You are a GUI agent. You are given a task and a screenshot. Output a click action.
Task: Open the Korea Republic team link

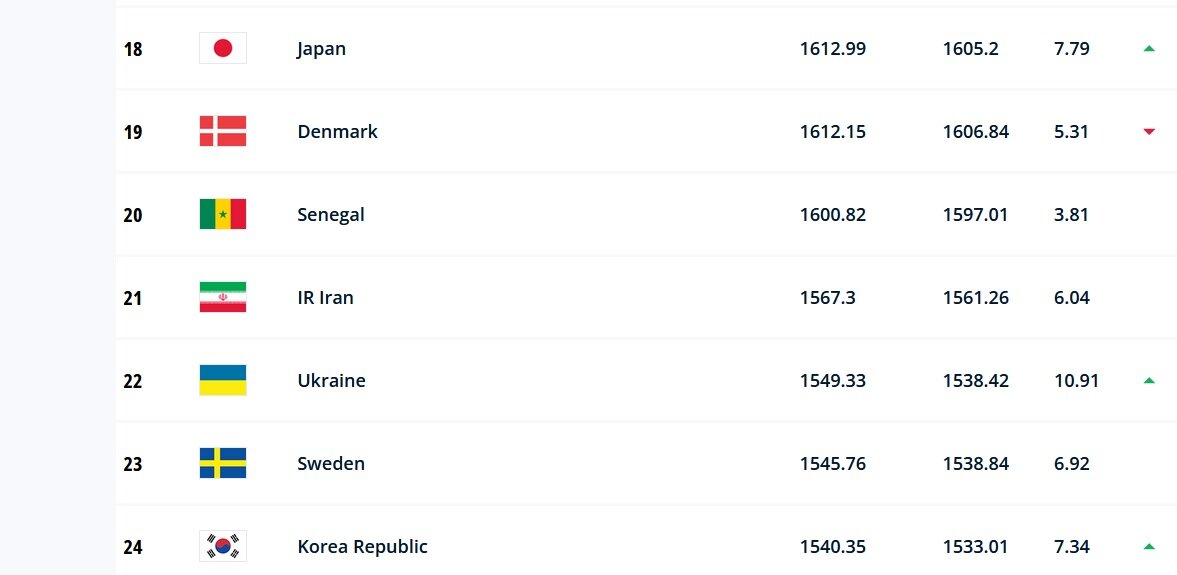point(362,546)
